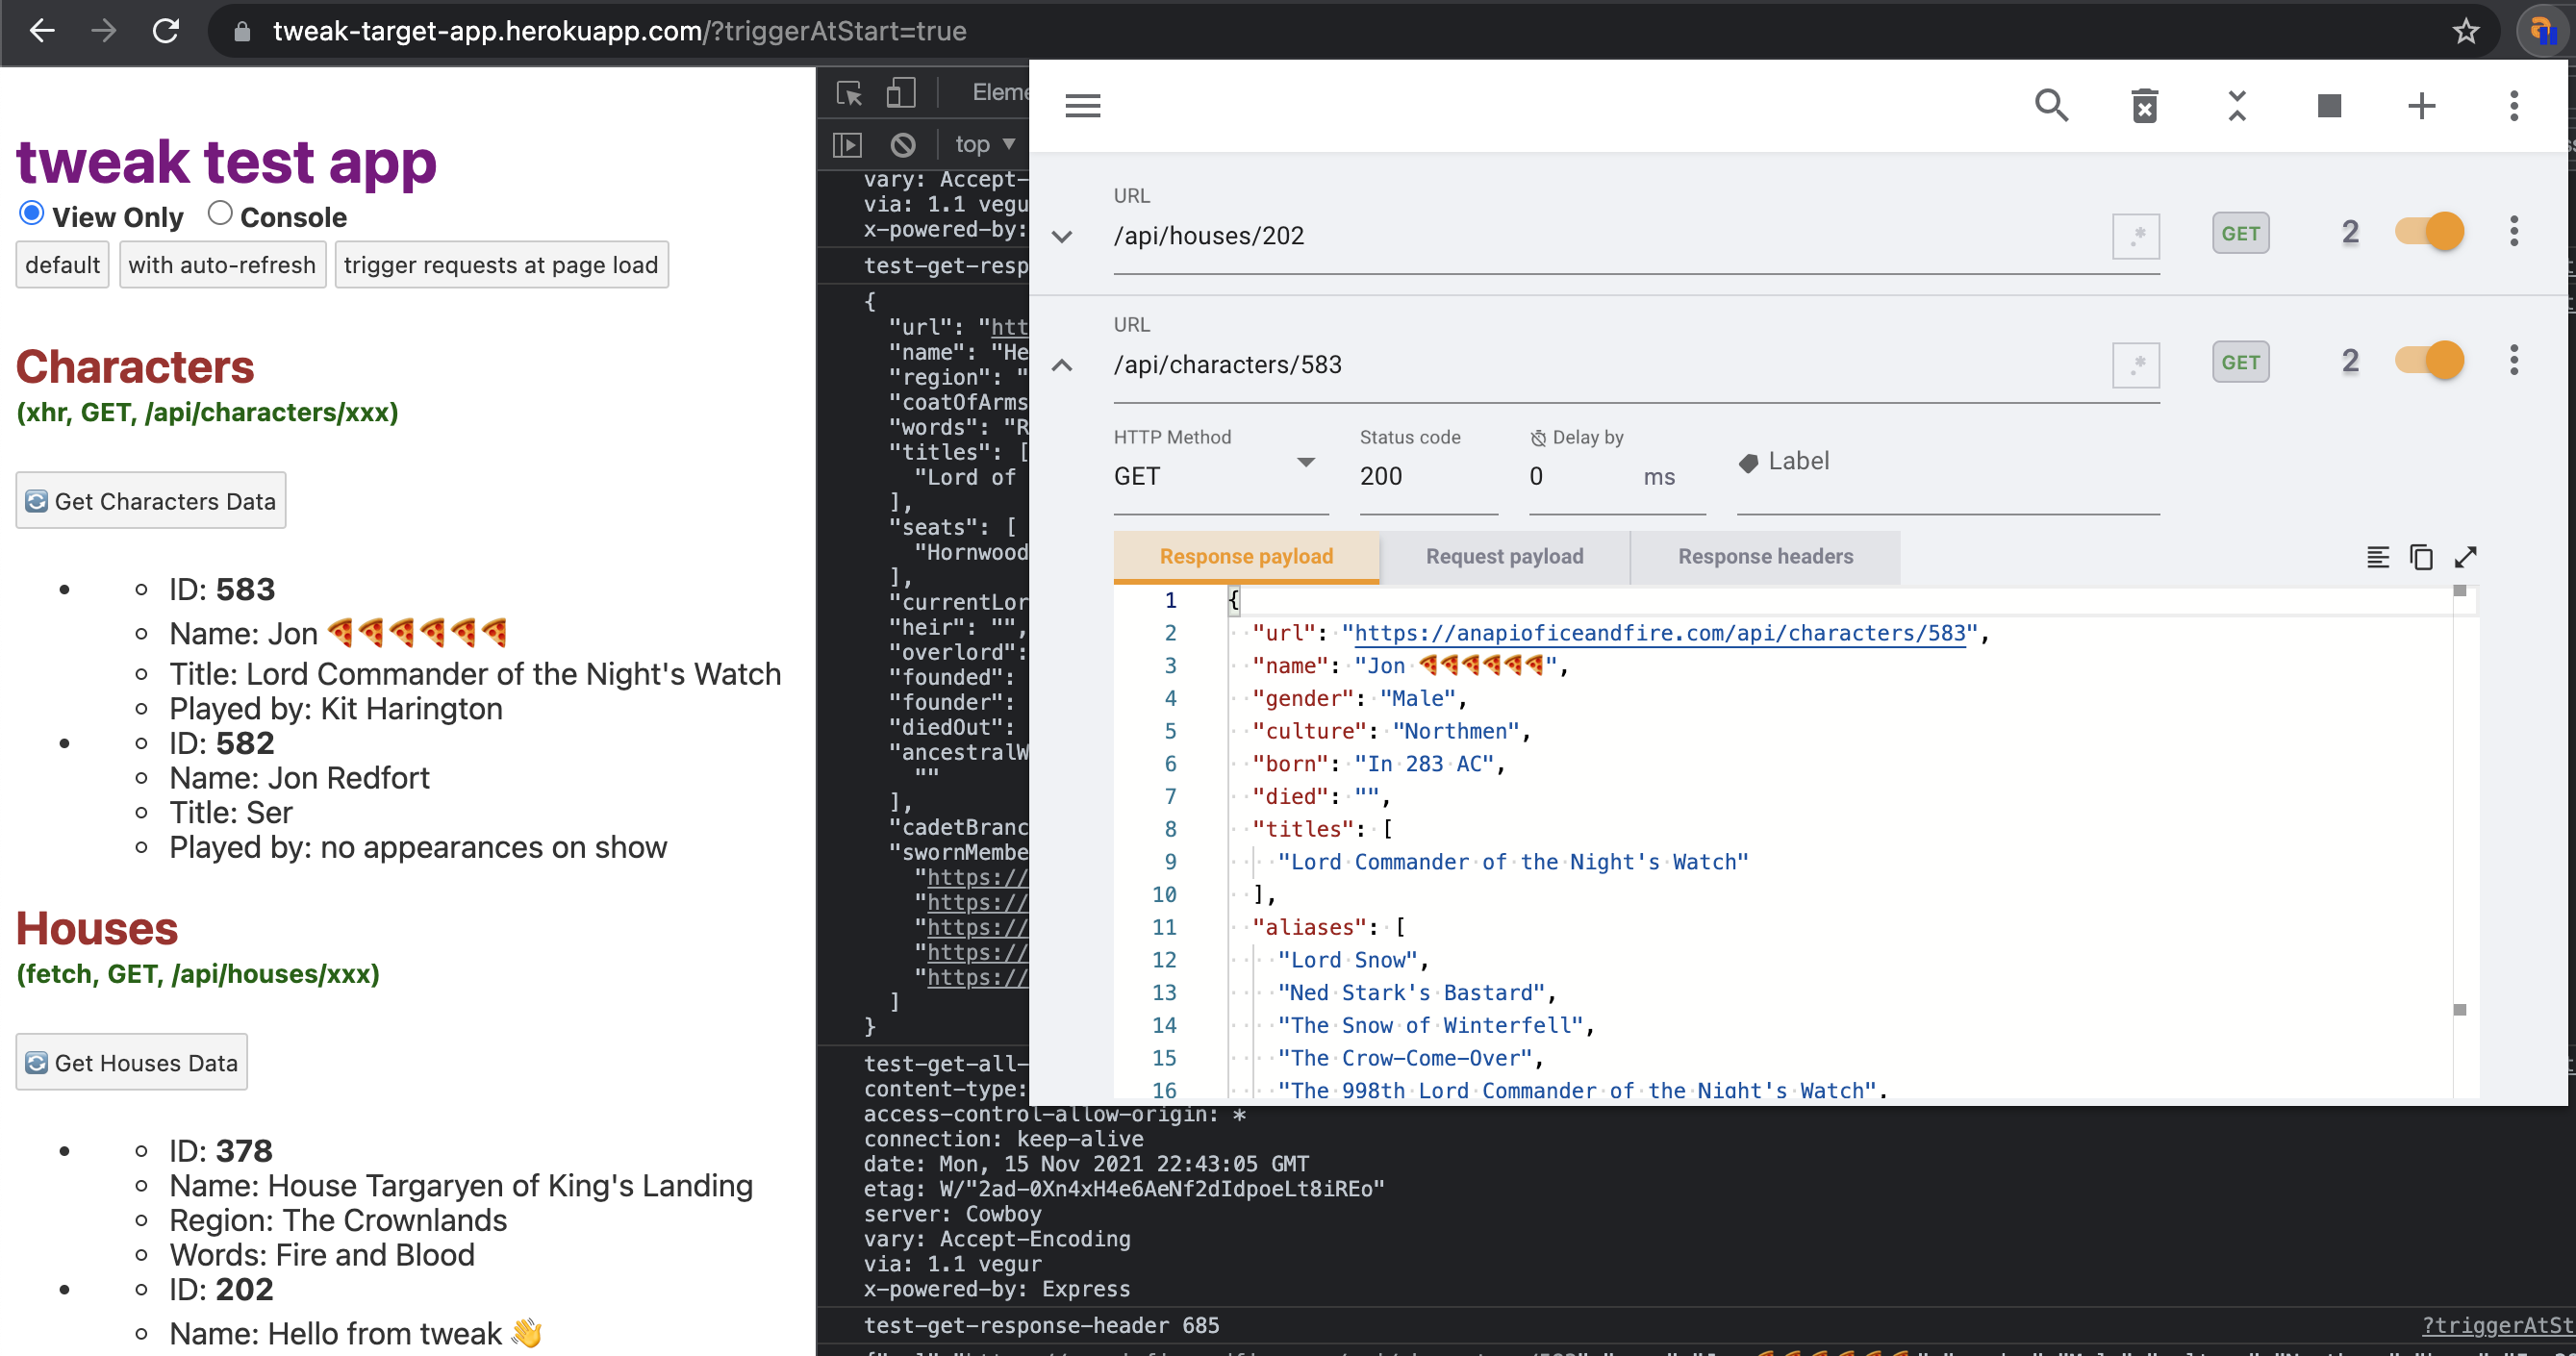Open the HTTP Method dropdown
The height and width of the screenshot is (1356, 2576).
point(1220,476)
